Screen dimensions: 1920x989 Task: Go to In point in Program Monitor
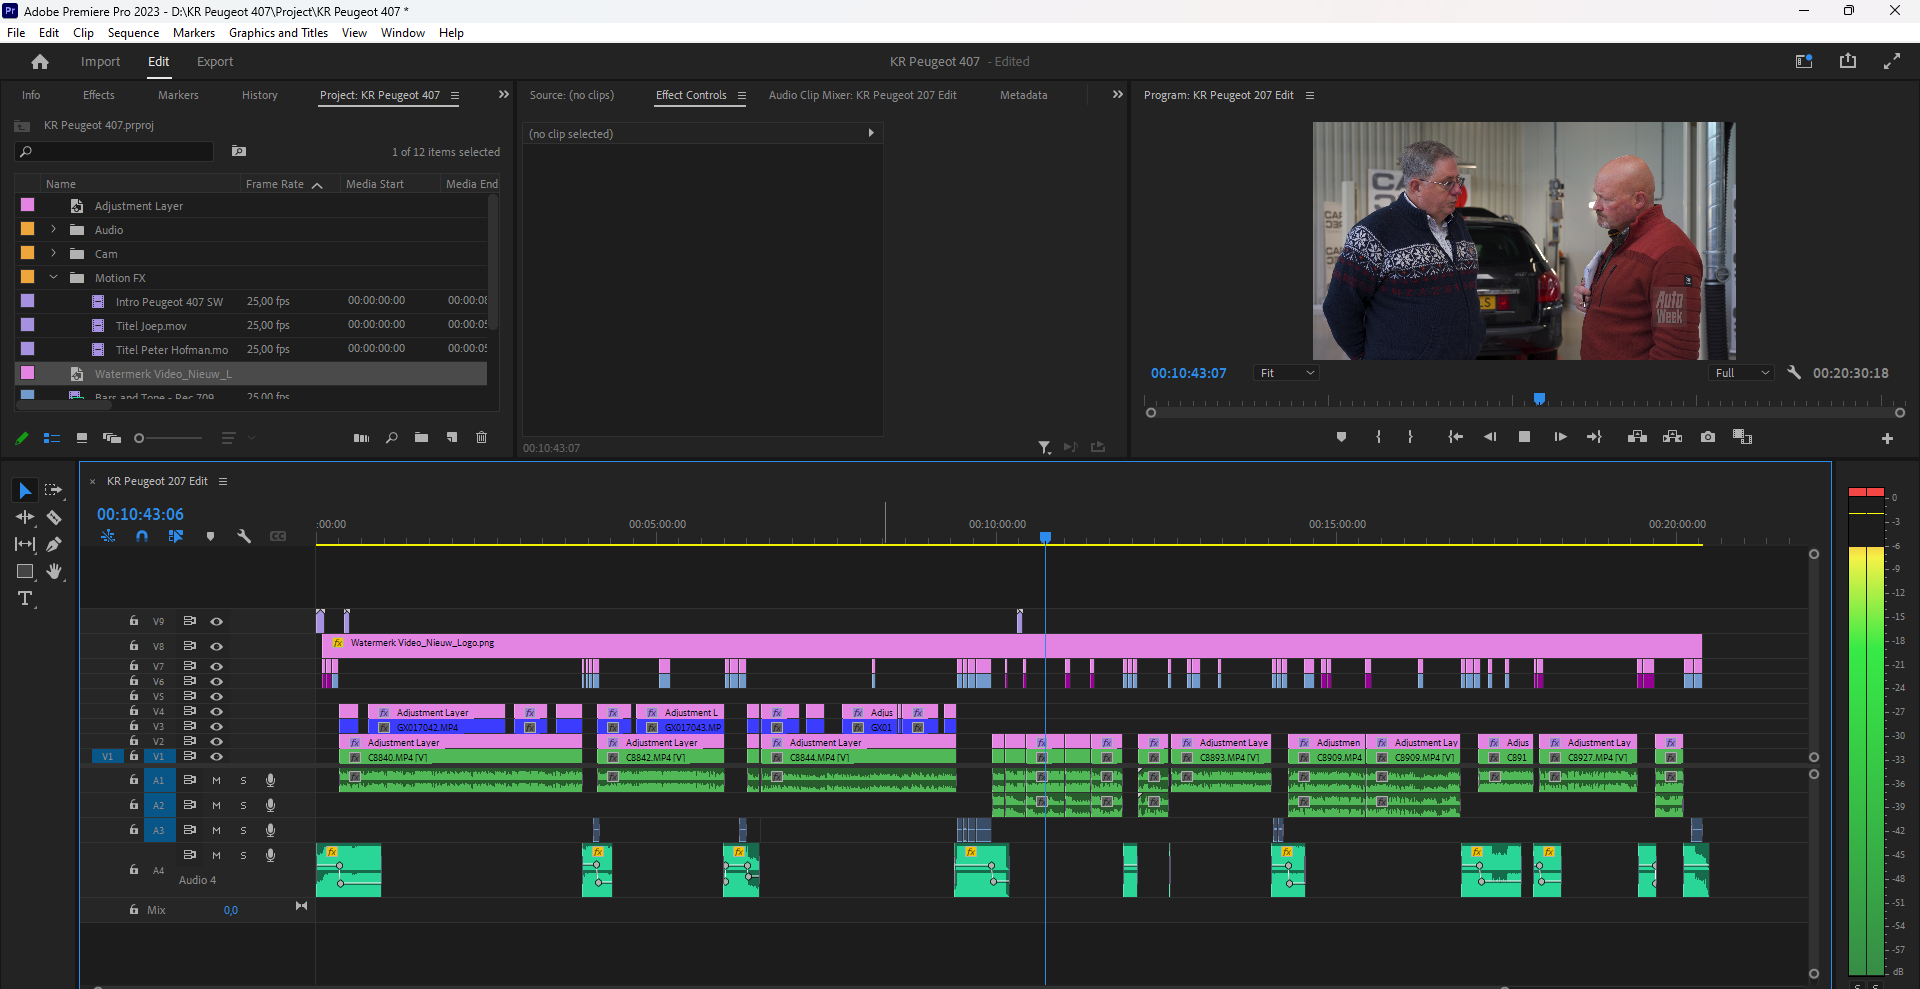[1456, 437]
